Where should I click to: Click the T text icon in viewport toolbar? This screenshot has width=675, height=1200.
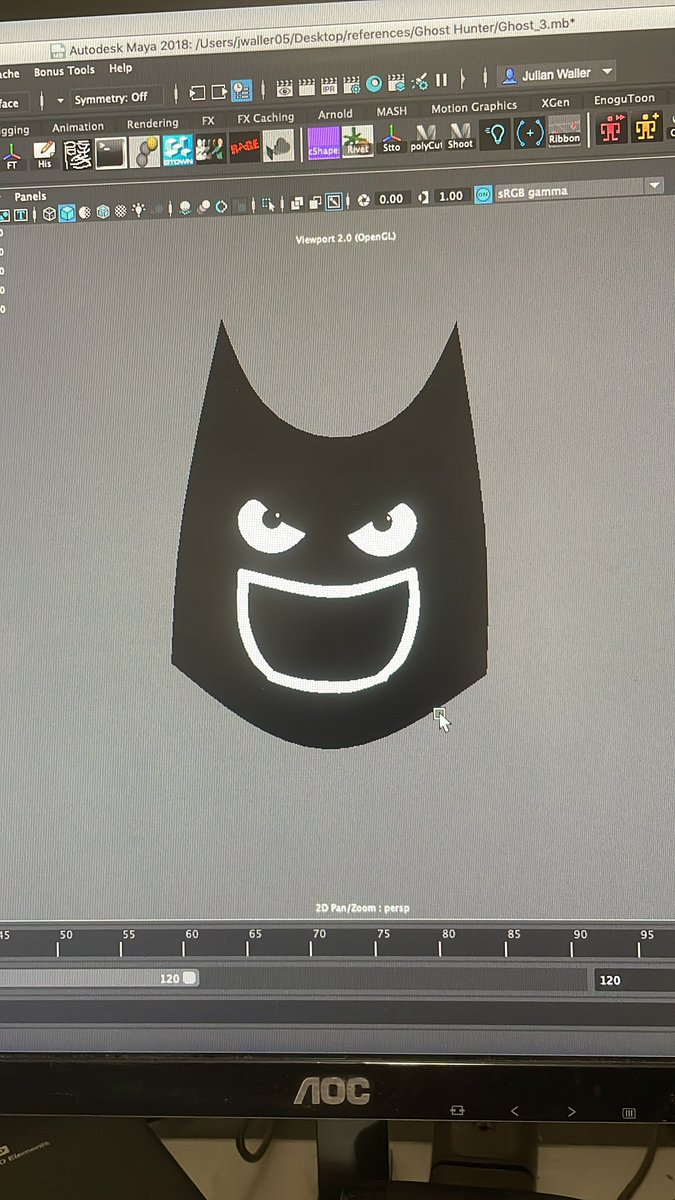click(20, 215)
